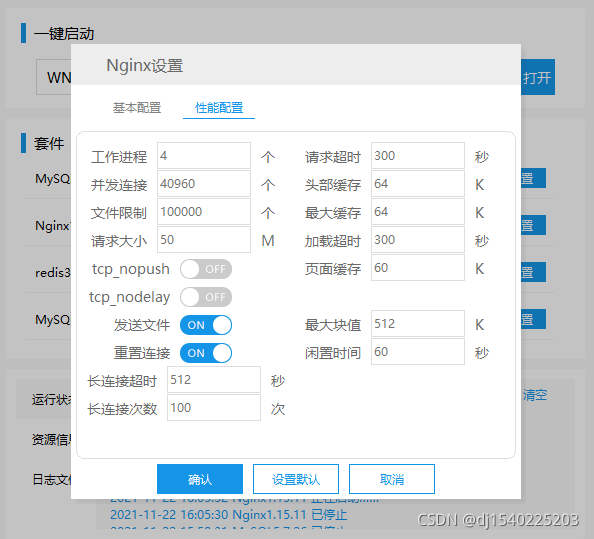The image size is (594, 539).
Task: Toggle the tcp_nopush switch
Action: [206, 269]
